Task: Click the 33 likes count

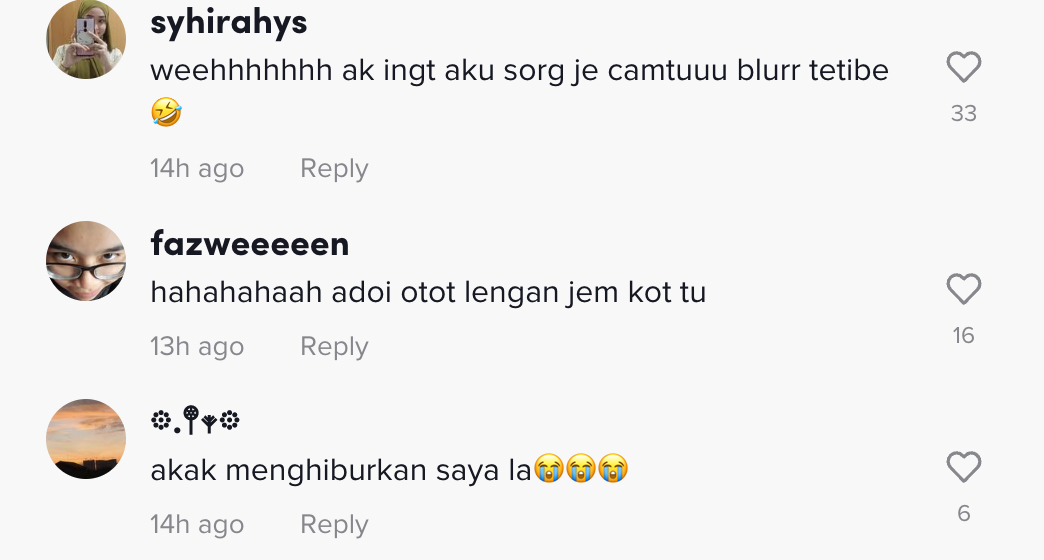Action: (x=963, y=113)
